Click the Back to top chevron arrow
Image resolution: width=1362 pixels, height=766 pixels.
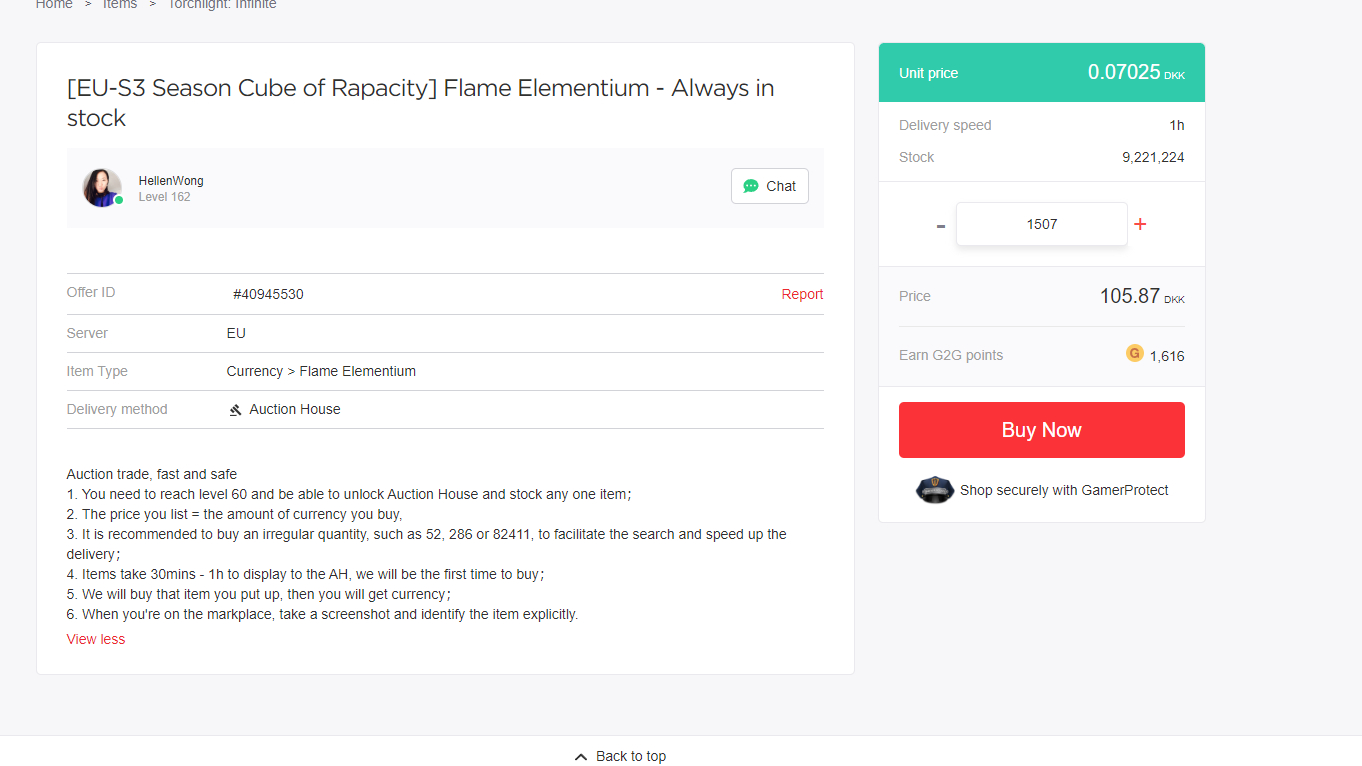(x=581, y=757)
